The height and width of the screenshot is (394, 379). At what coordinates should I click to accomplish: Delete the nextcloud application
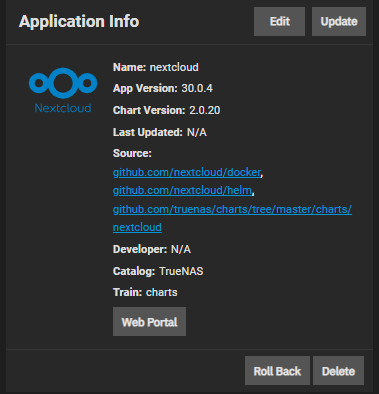click(338, 371)
